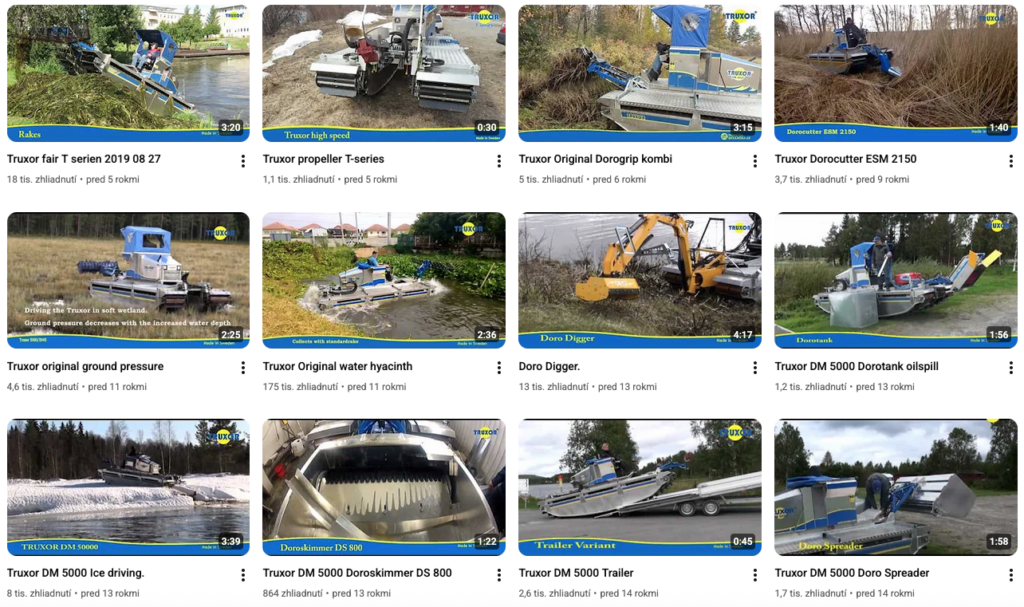Click options icon next to Doro Digger

coord(755,368)
